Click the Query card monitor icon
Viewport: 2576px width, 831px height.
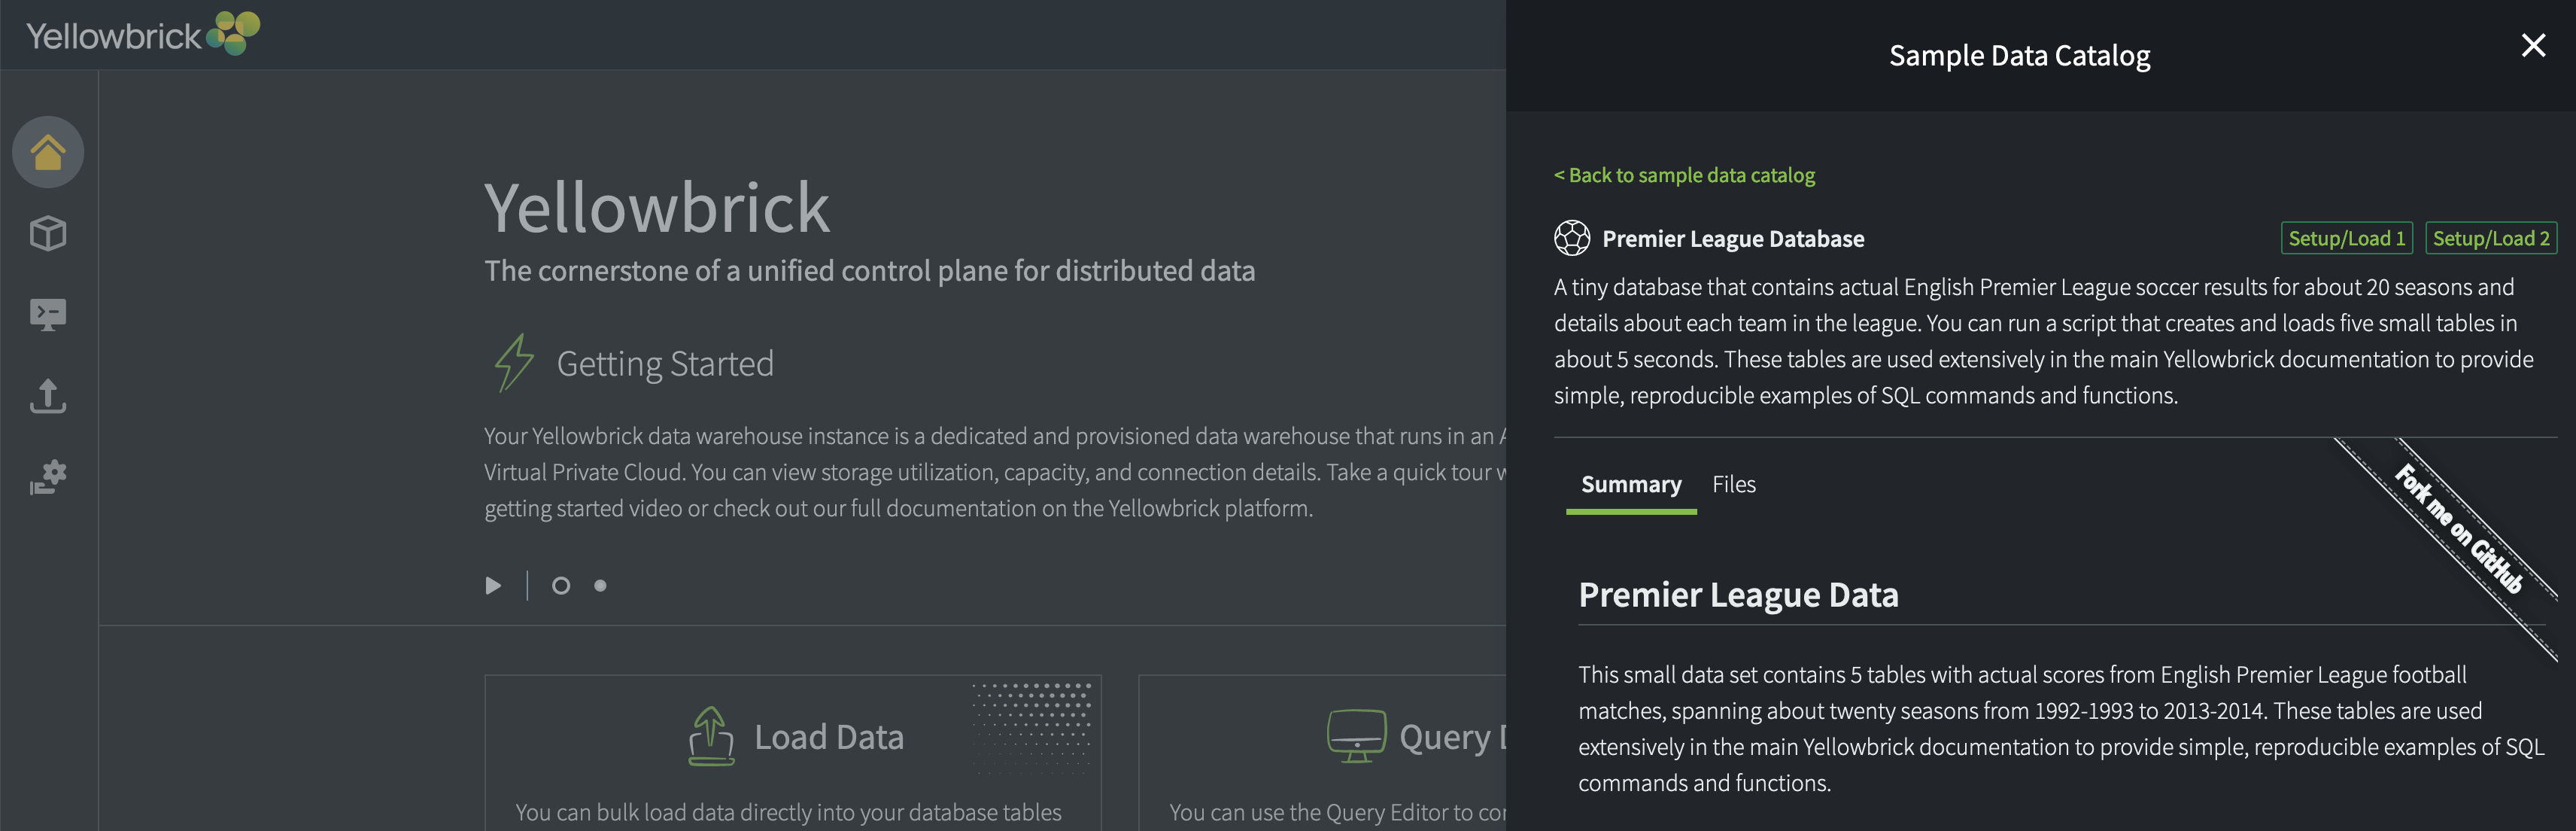point(1356,736)
